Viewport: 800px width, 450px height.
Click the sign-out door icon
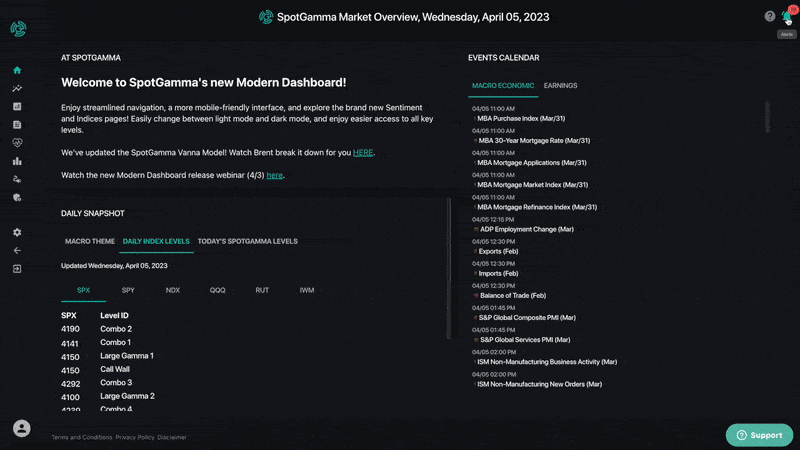(17, 269)
